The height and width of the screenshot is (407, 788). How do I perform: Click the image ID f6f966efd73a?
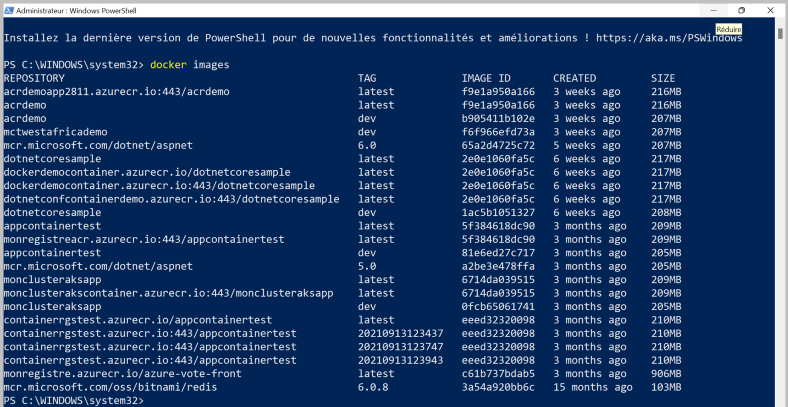(498, 132)
